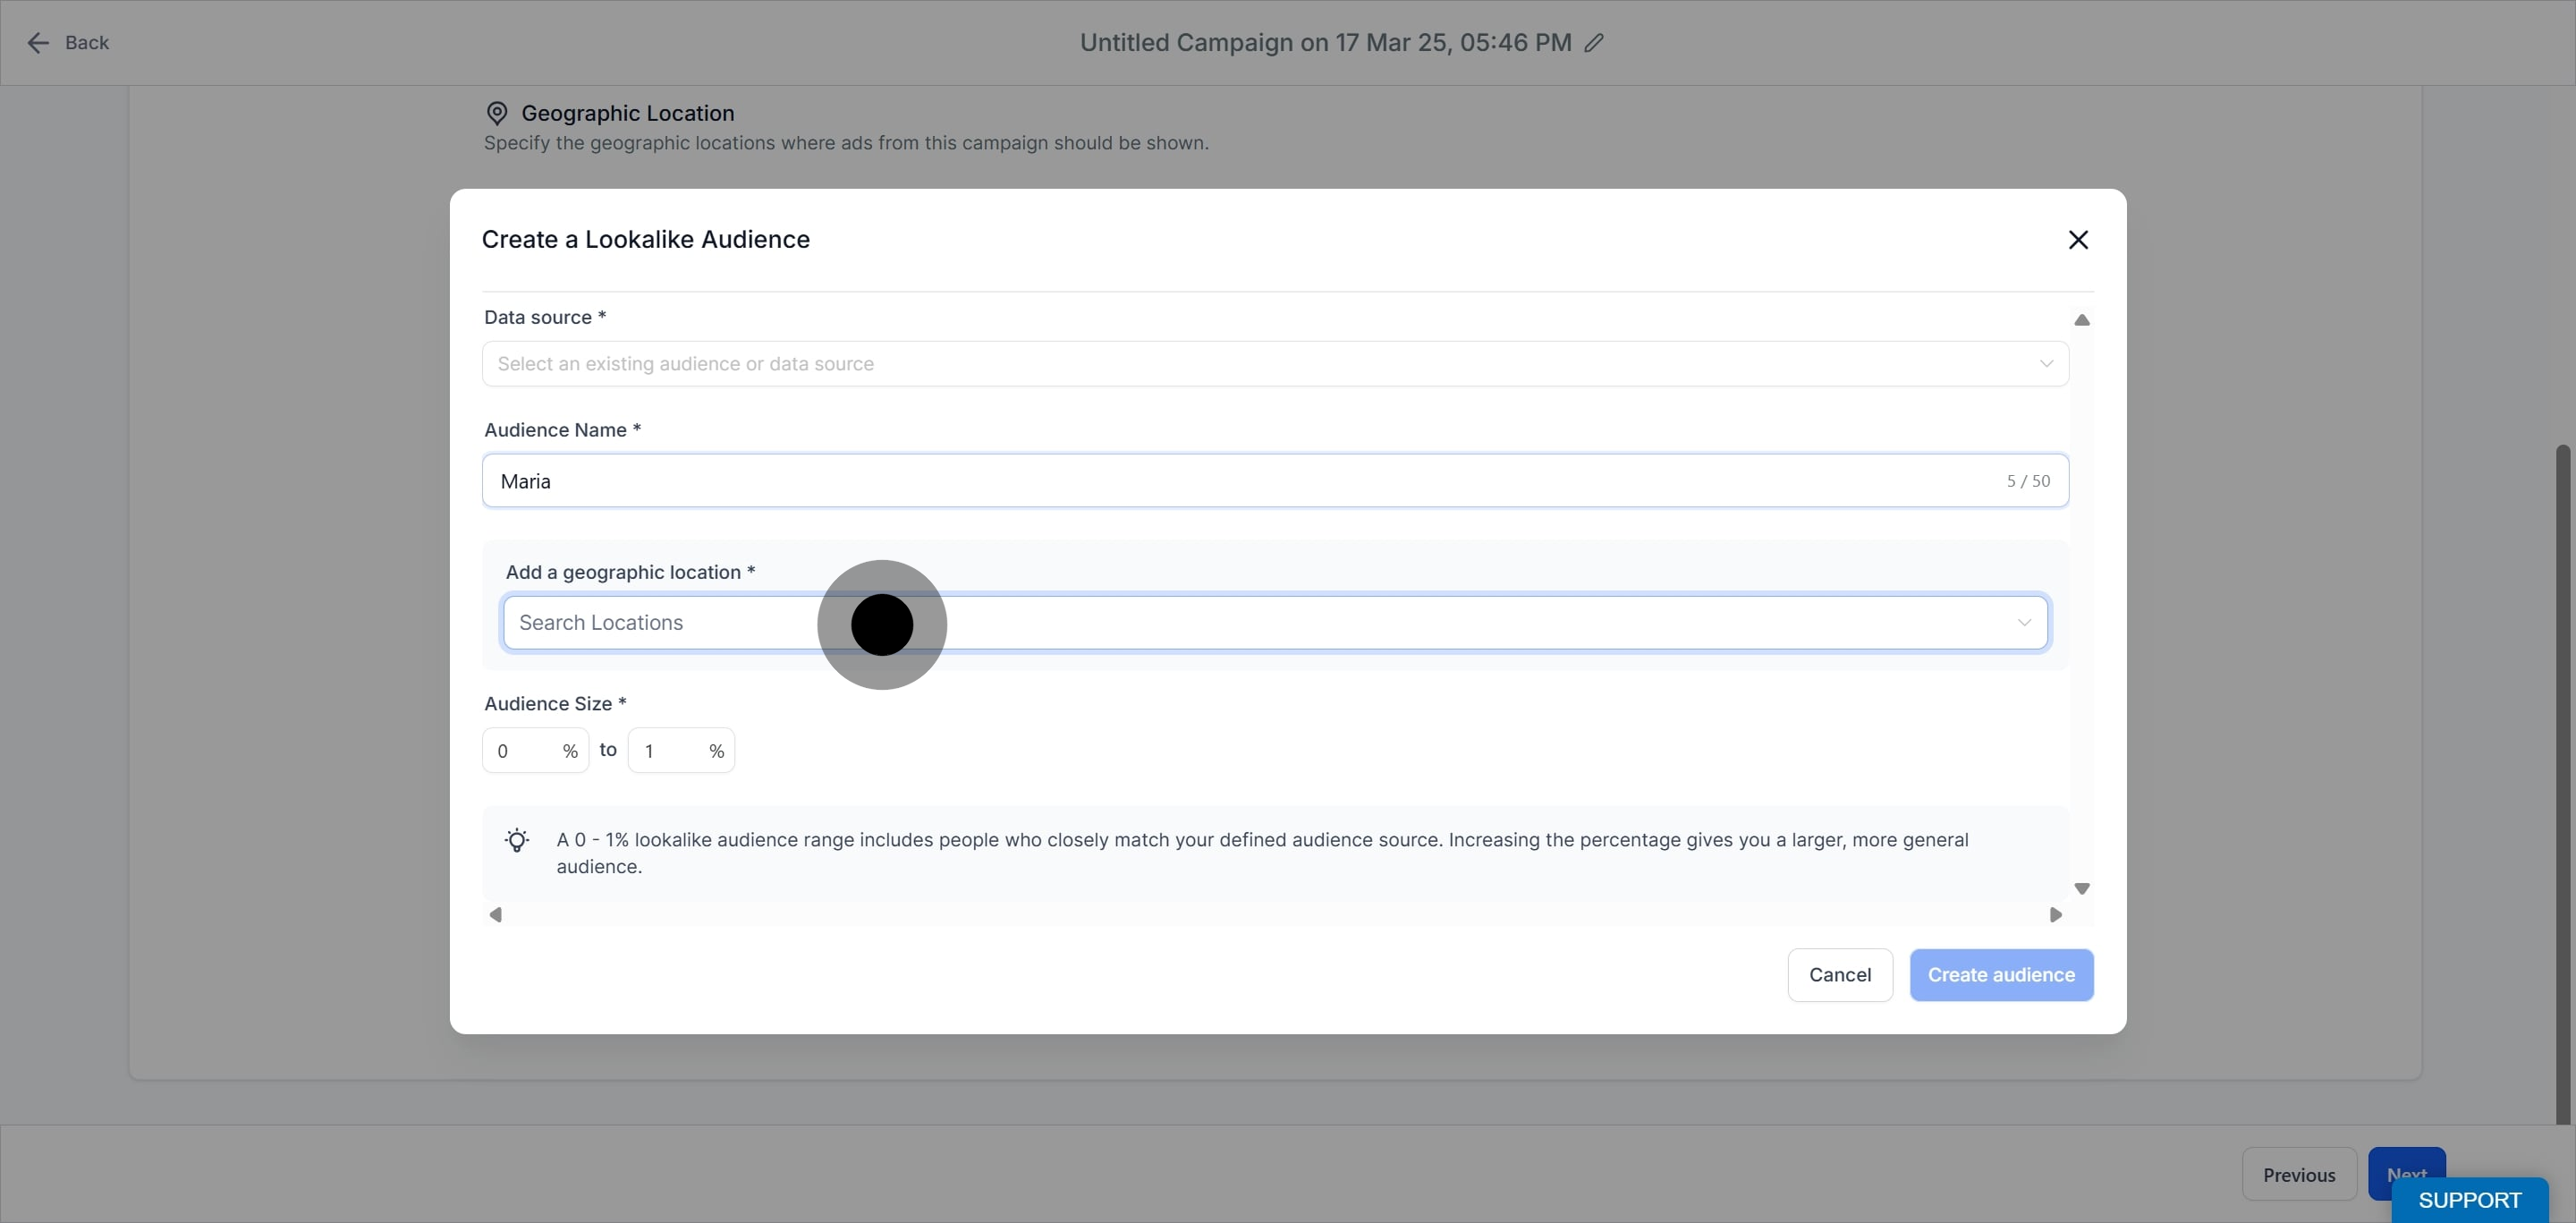Select the minimum audience size percent field
The width and height of the screenshot is (2576, 1223).
536,751
